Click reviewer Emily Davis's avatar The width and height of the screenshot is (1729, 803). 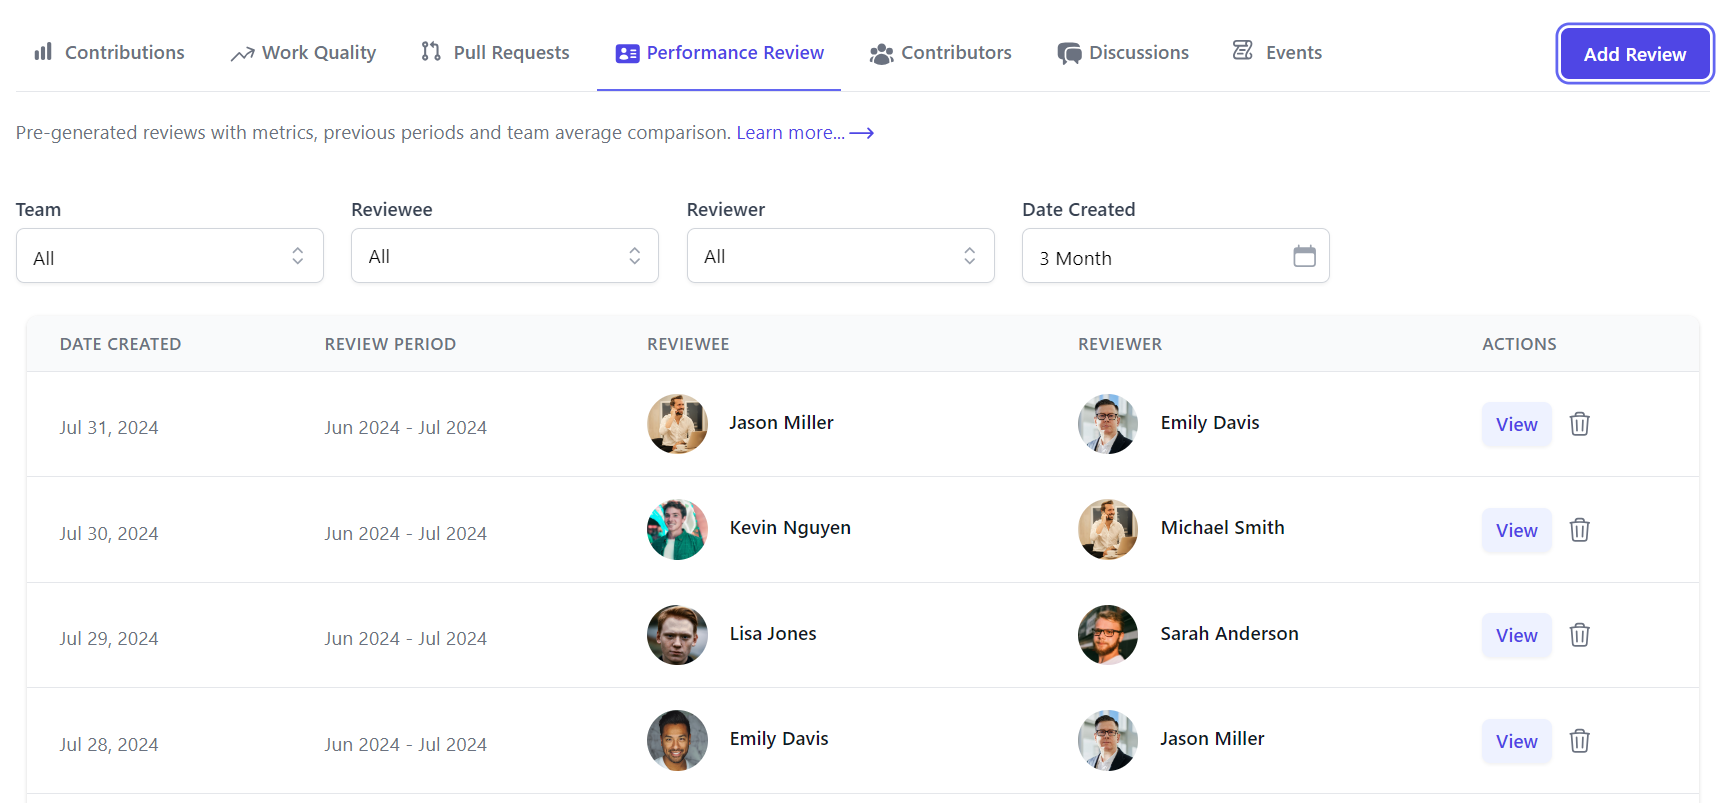[x=1108, y=424]
